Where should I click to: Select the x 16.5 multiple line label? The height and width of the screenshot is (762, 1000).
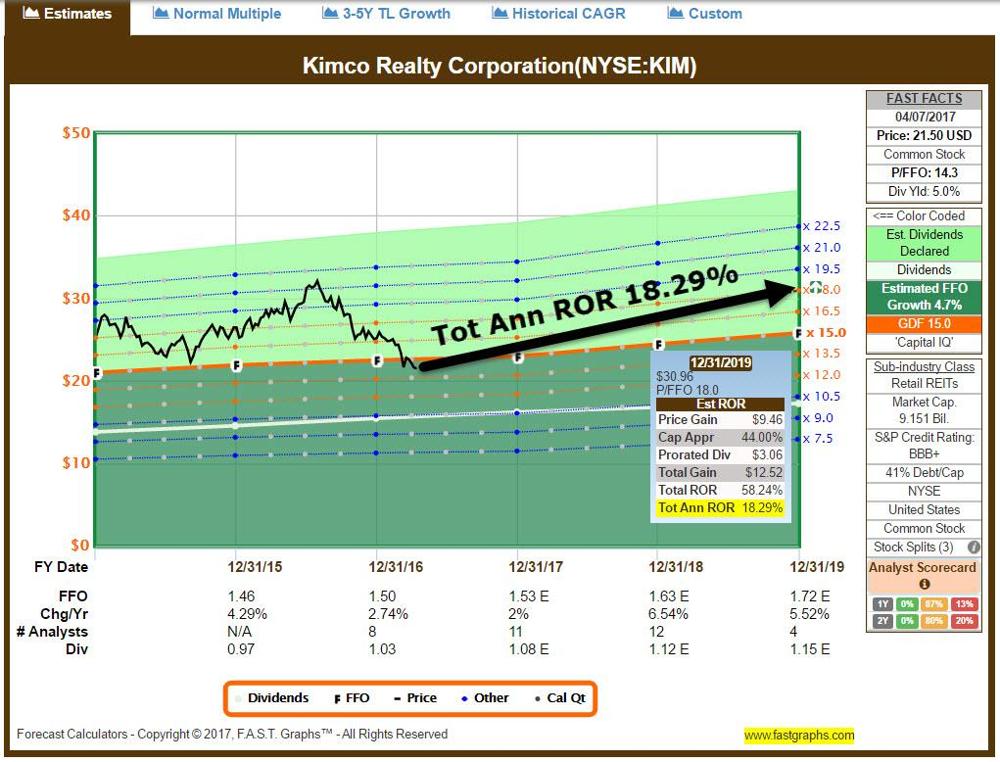[822, 311]
